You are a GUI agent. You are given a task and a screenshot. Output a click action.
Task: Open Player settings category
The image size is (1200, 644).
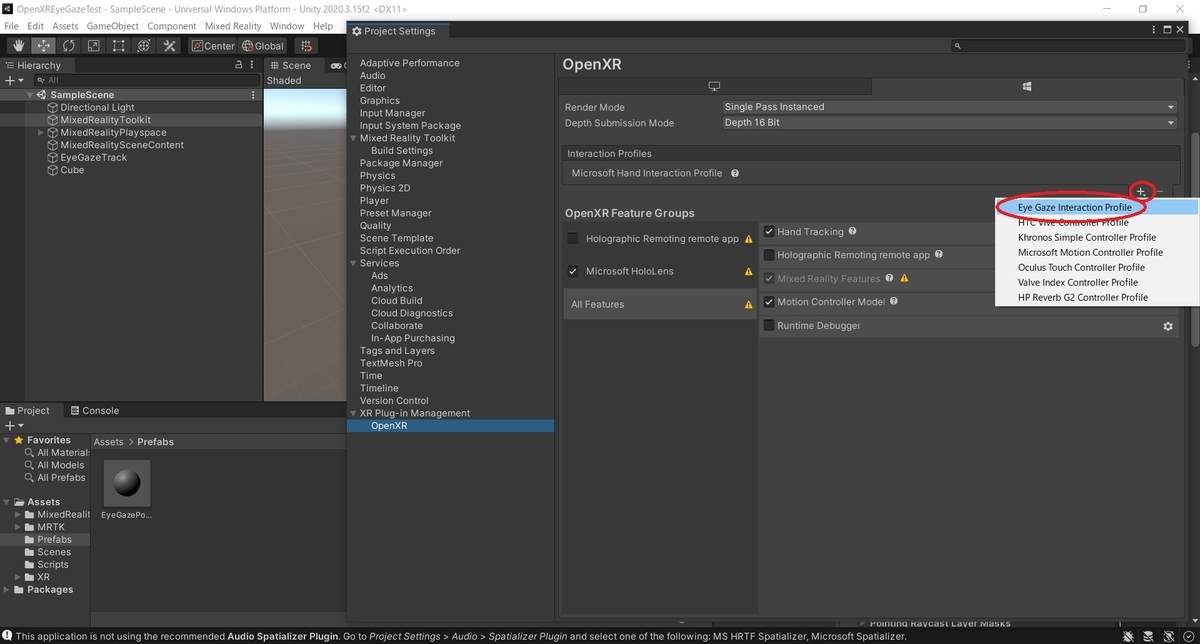coord(375,201)
